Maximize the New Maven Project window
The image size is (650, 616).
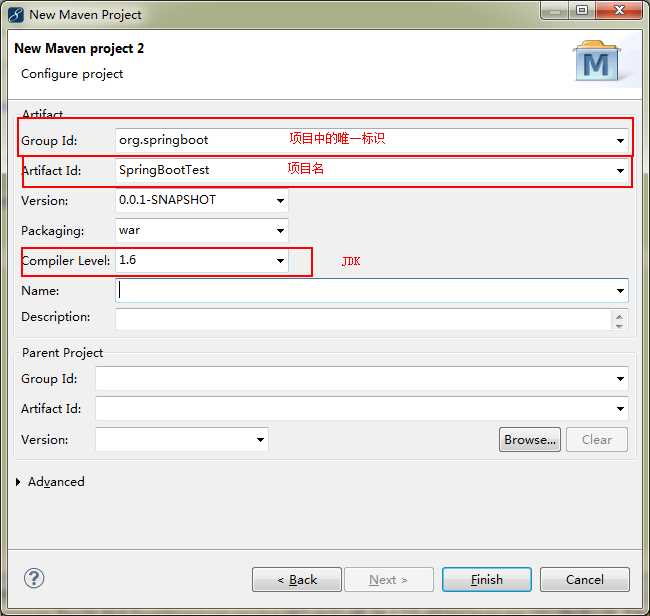point(582,10)
